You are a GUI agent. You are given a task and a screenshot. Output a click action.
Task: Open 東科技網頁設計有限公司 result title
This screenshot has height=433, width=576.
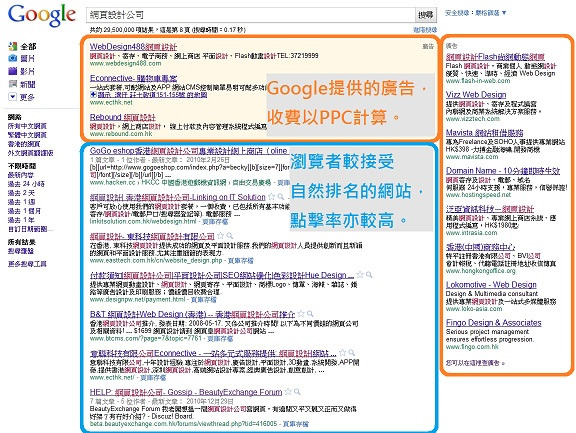pos(152,236)
